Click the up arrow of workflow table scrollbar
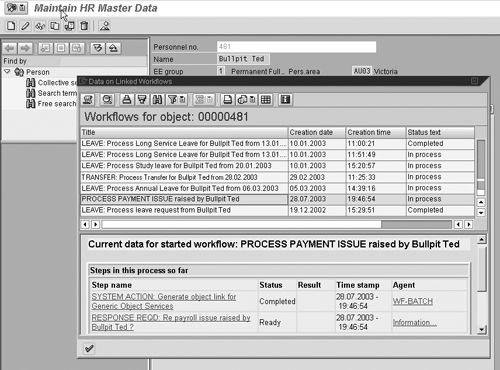This screenshot has height=370, width=500. click(x=481, y=202)
